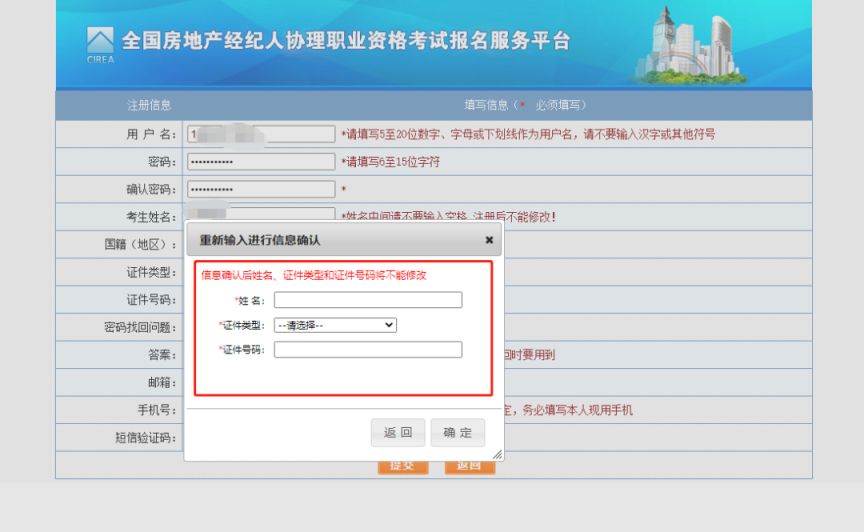The height and width of the screenshot is (532, 864).
Task: Click the 密码找回问题 label
Action: 140,327
